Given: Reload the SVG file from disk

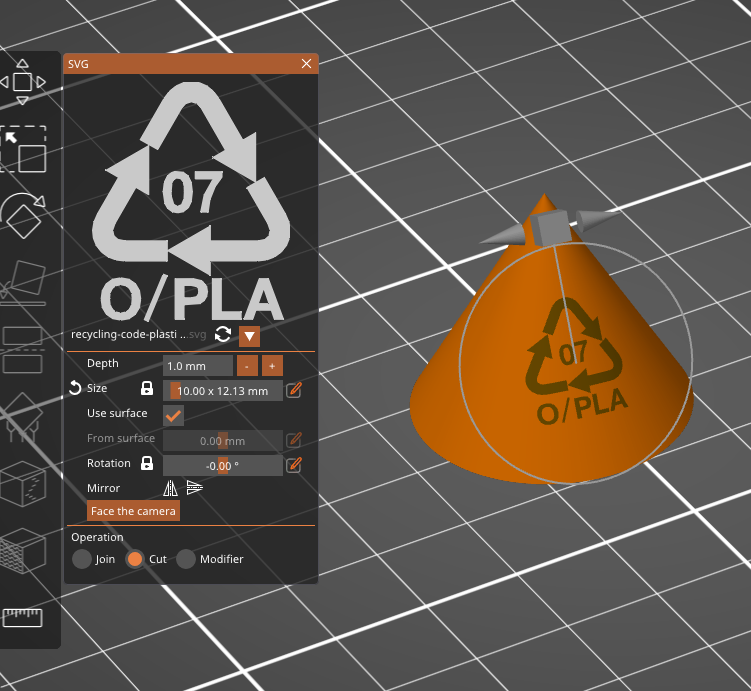Looking at the screenshot, I should (x=223, y=334).
